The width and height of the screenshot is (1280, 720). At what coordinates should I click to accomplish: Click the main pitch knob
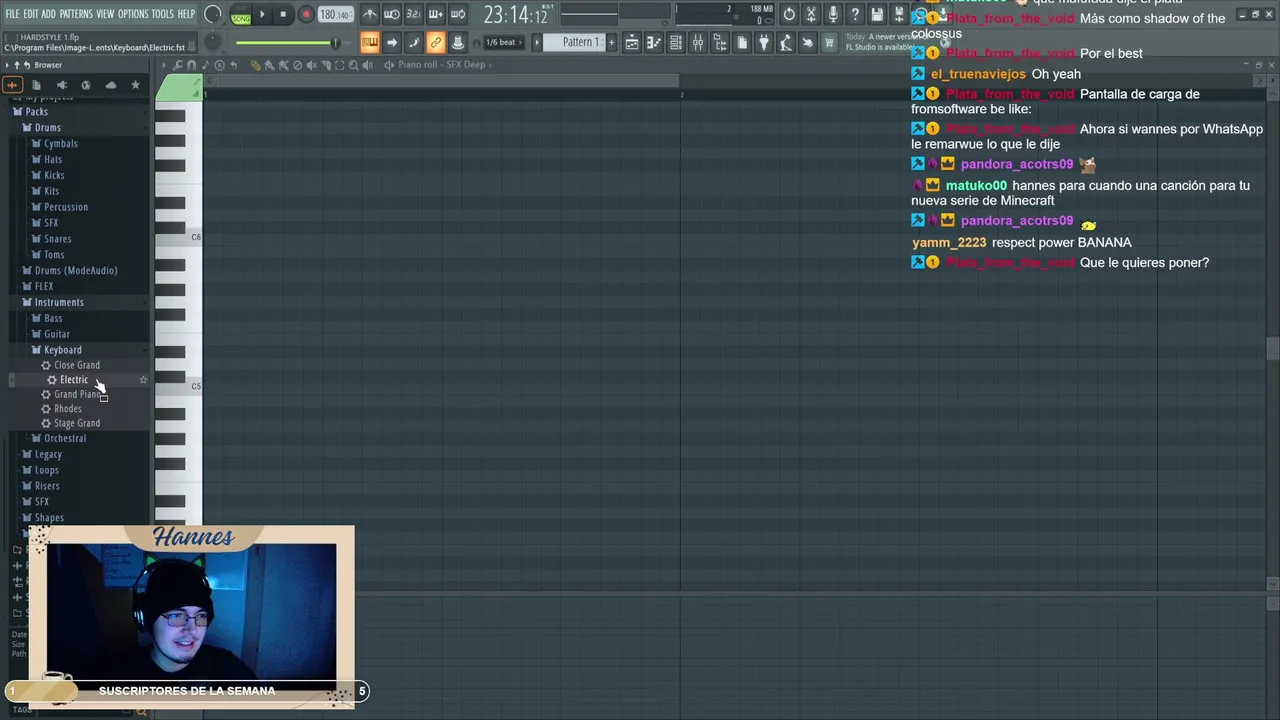click(x=213, y=42)
